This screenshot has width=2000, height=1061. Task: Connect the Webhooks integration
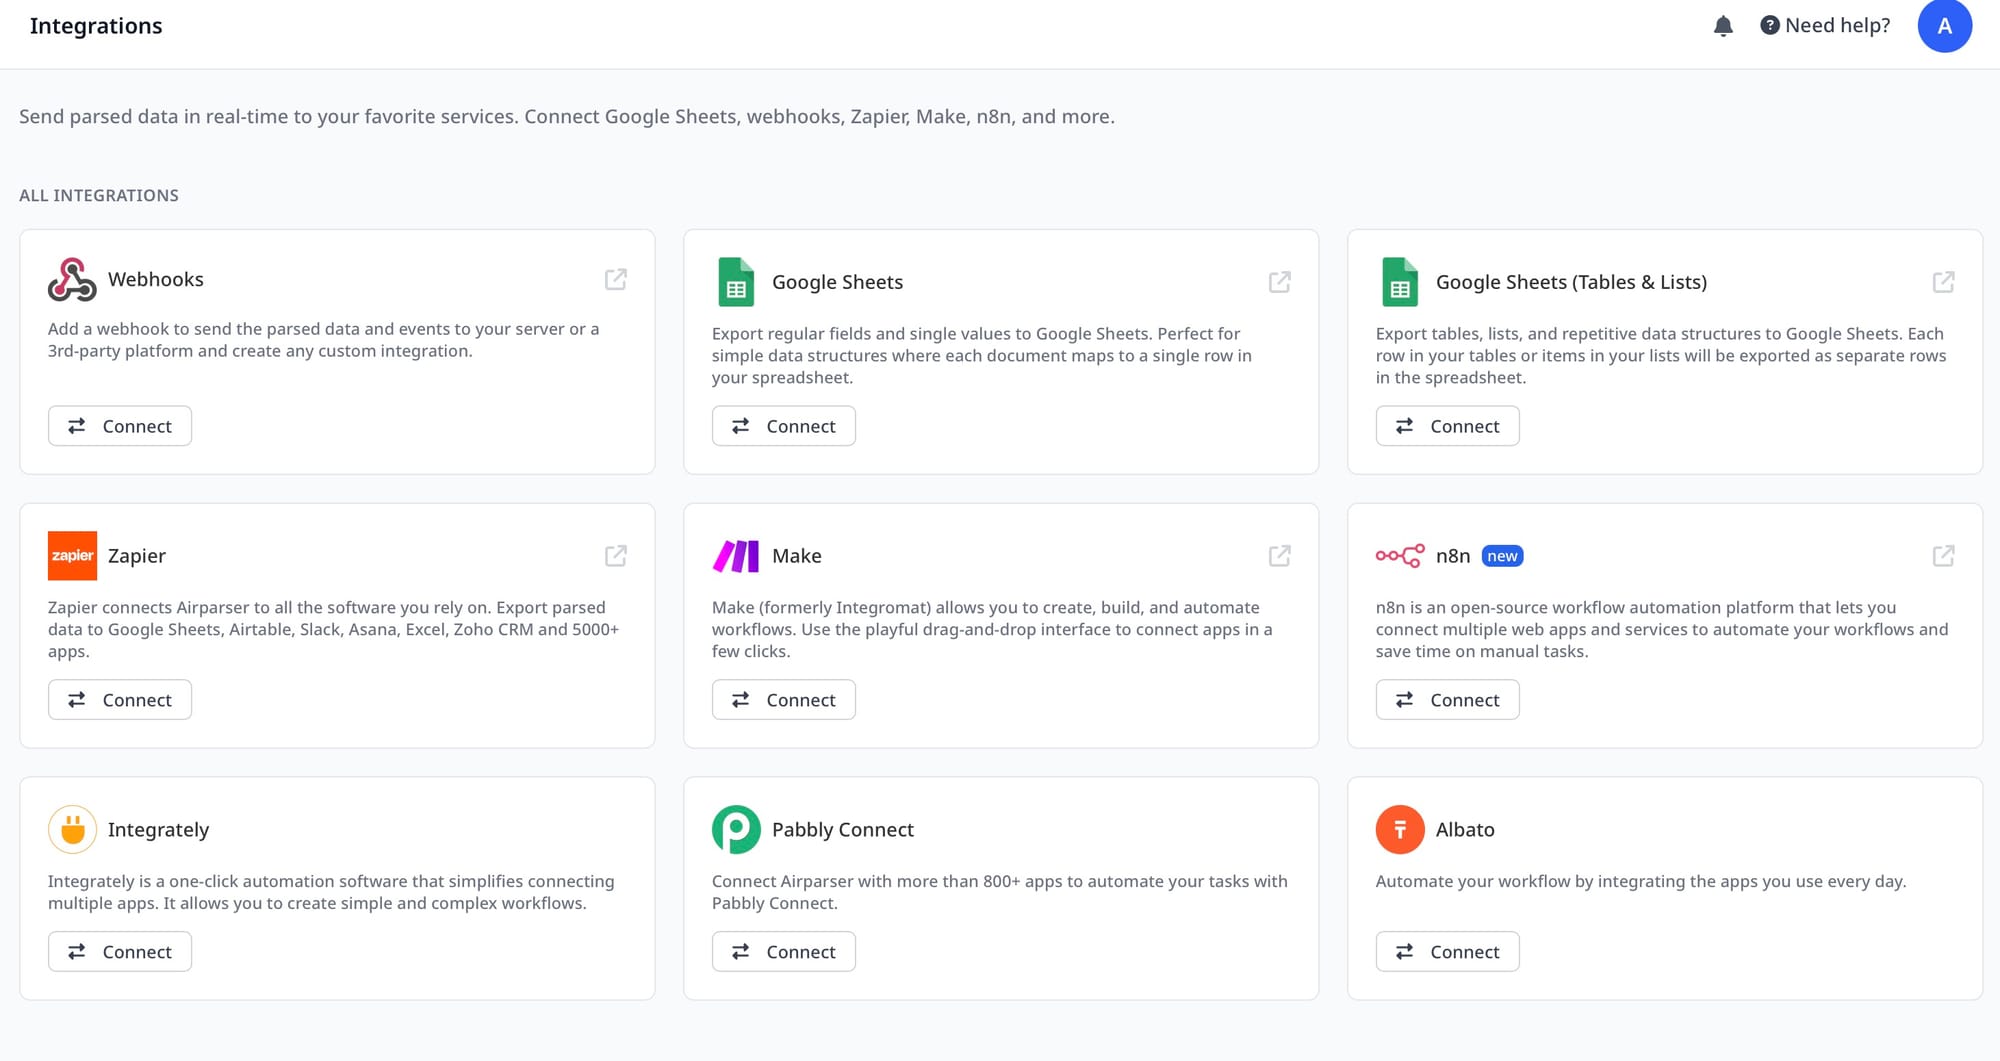[x=120, y=426]
